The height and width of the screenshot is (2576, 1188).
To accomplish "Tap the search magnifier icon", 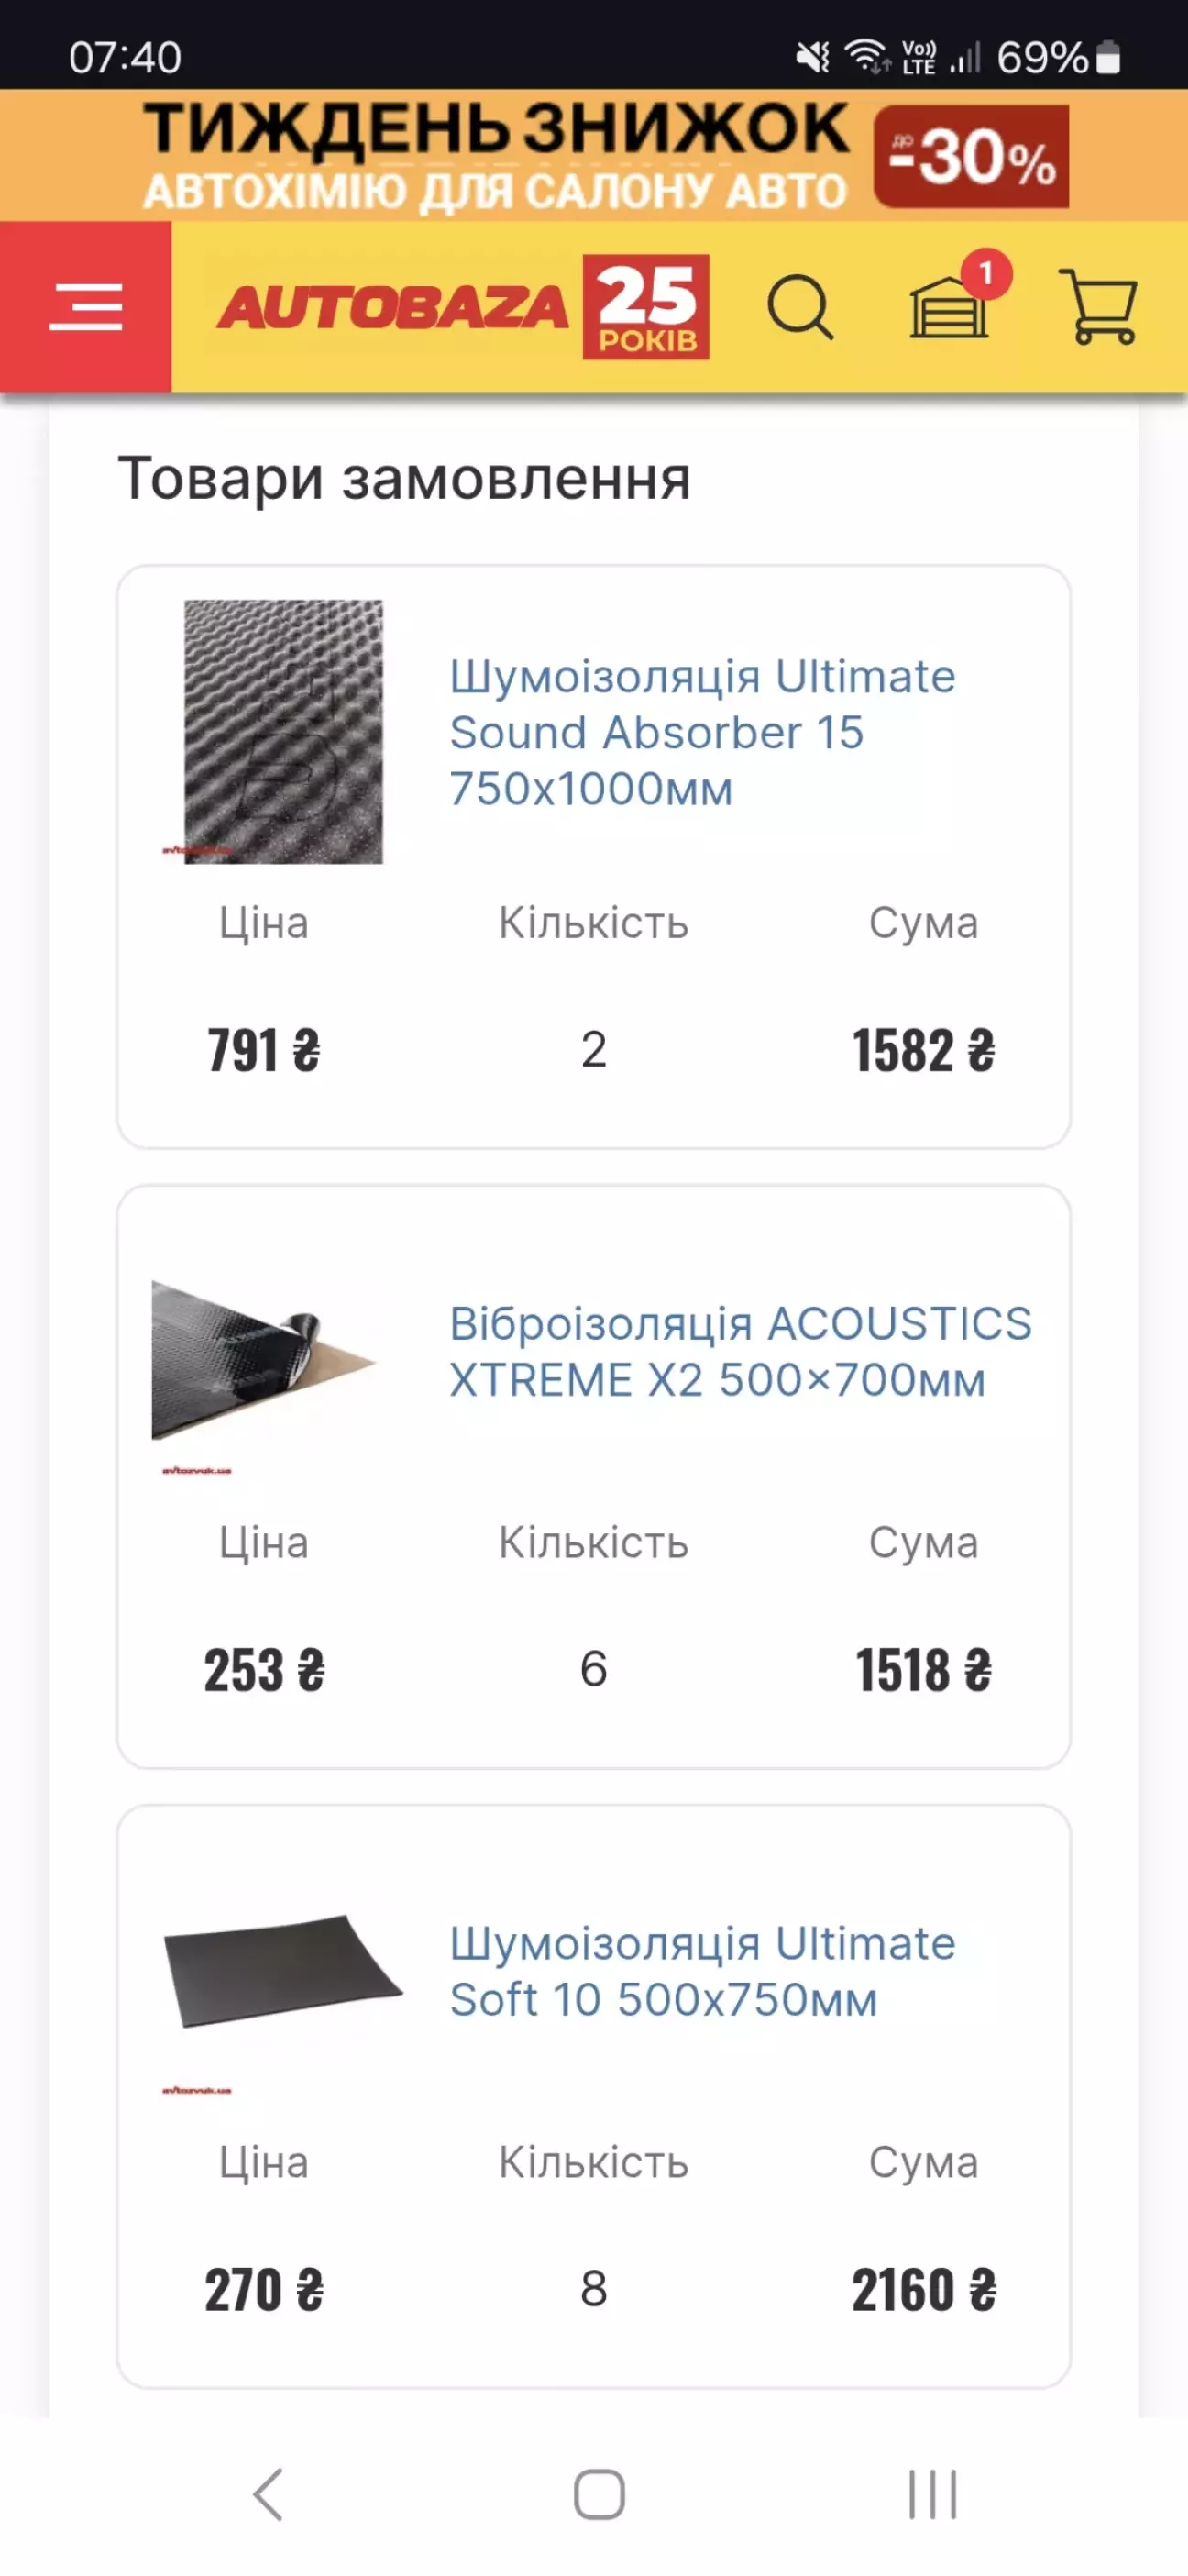I will coord(799,307).
